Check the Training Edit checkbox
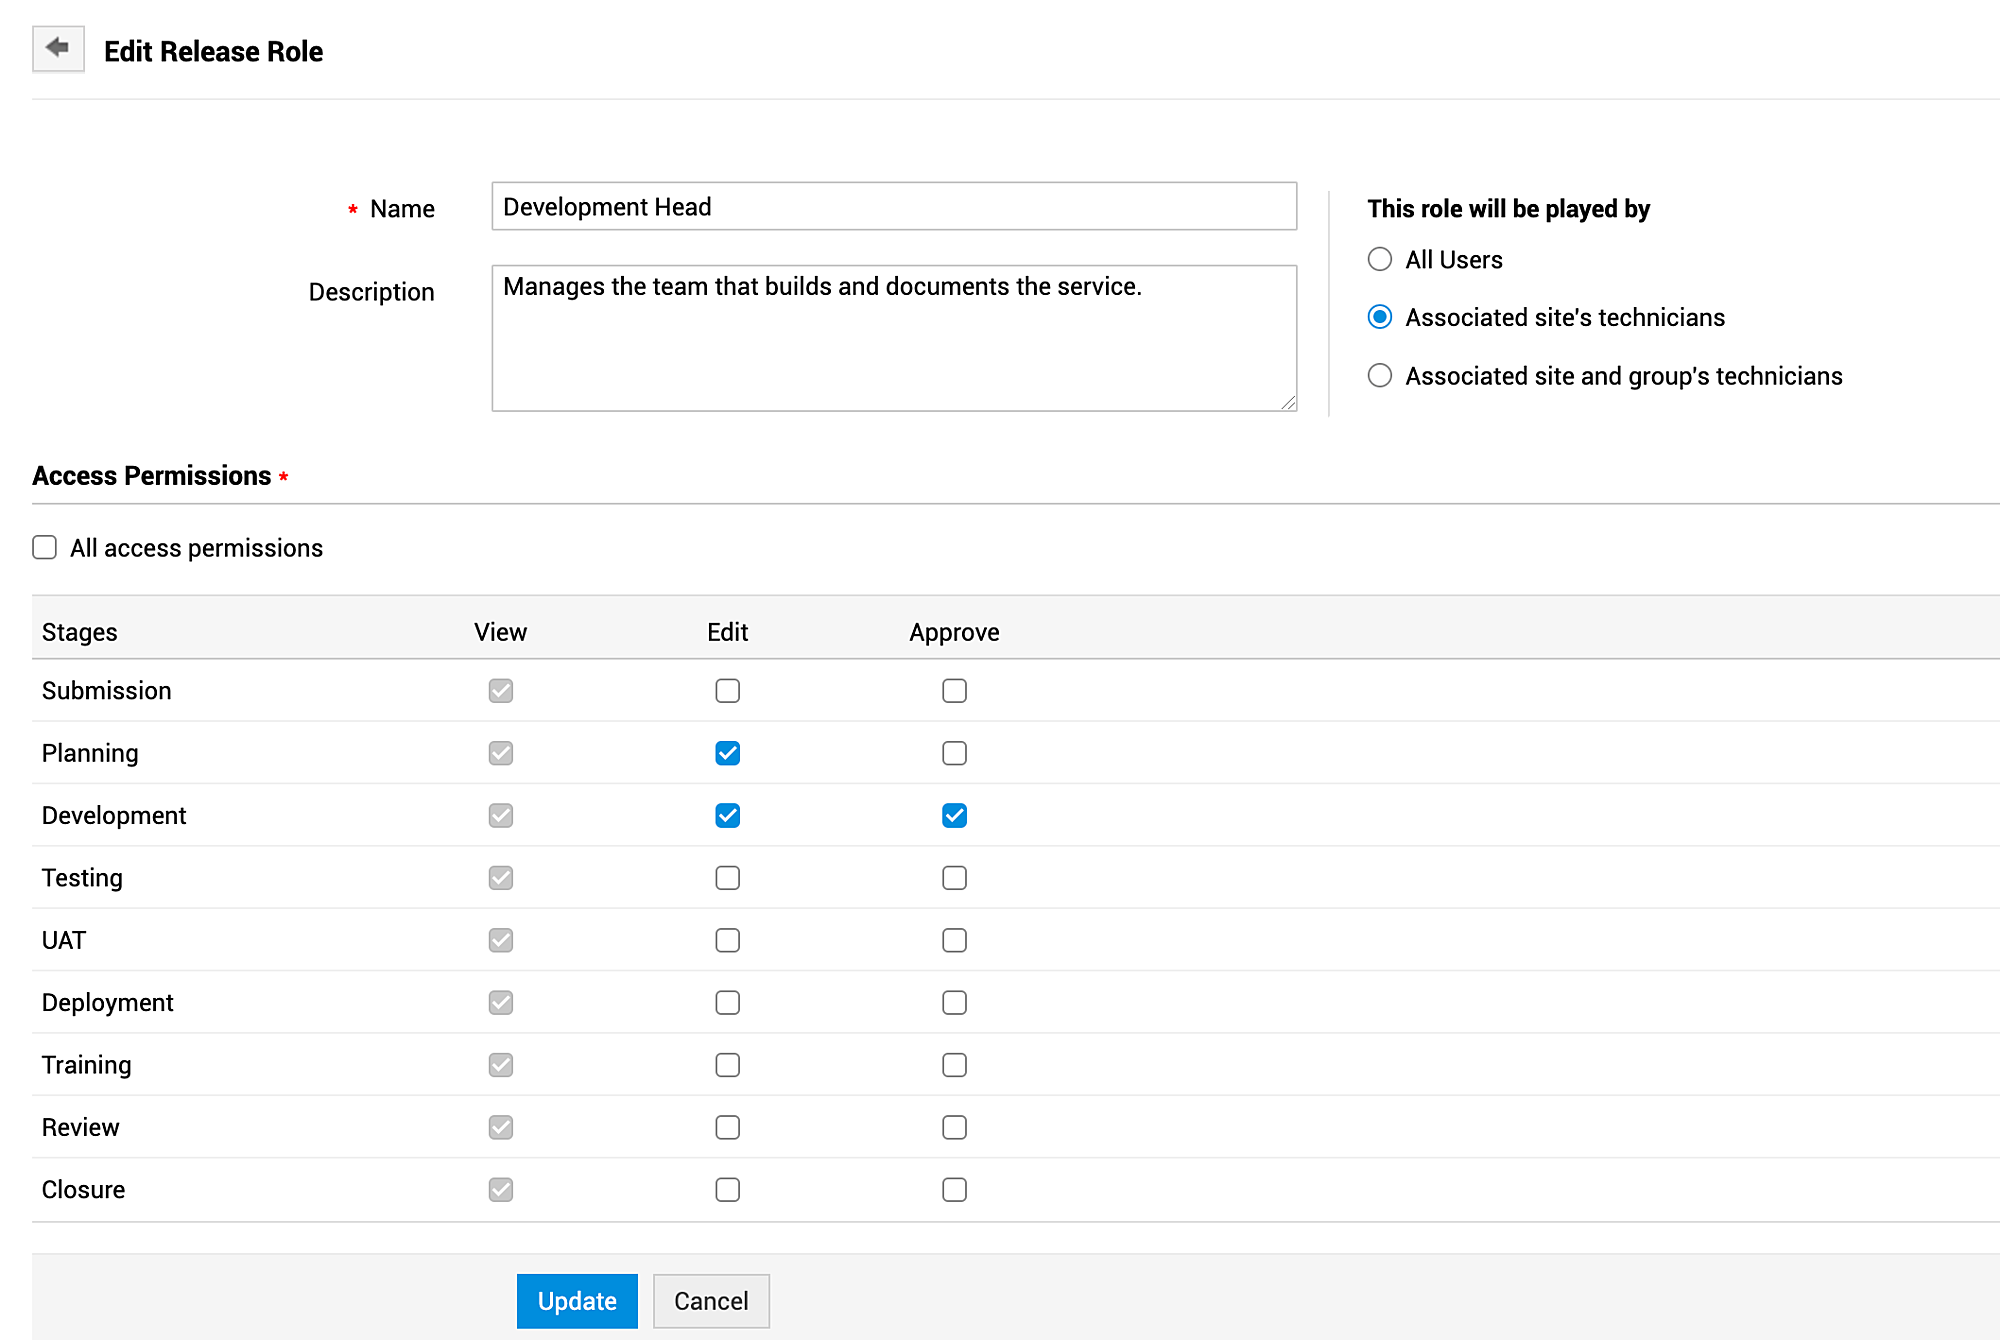The width and height of the screenshot is (2000, 1340). point(727,1065)
